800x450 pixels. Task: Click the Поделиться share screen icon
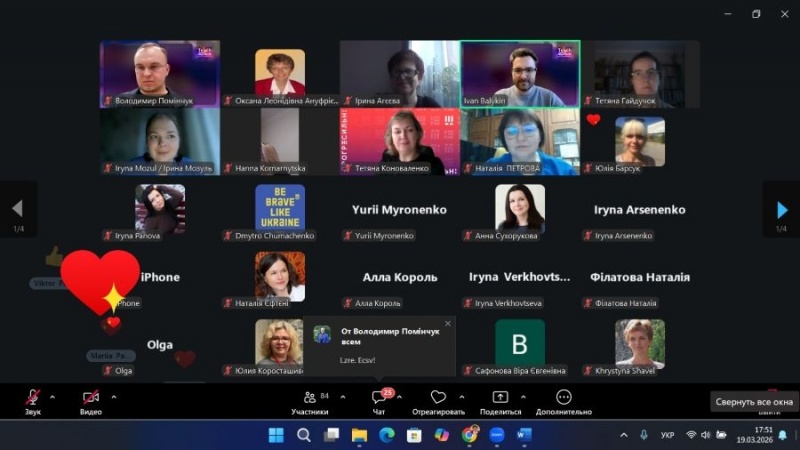pyautogui.click(x=500, y=398)
